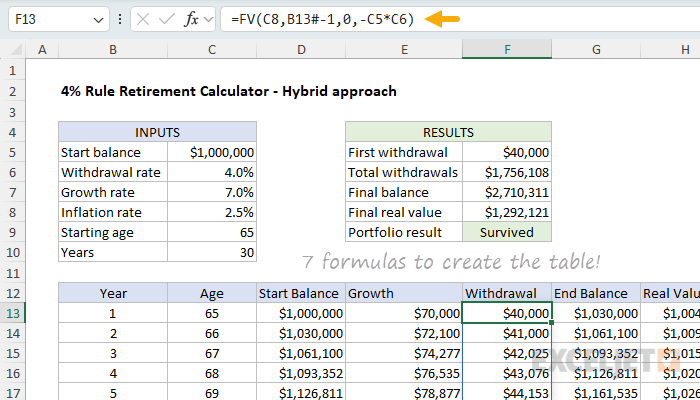
Task: Click the Name Box showing F13
Action: coord(58,19)
